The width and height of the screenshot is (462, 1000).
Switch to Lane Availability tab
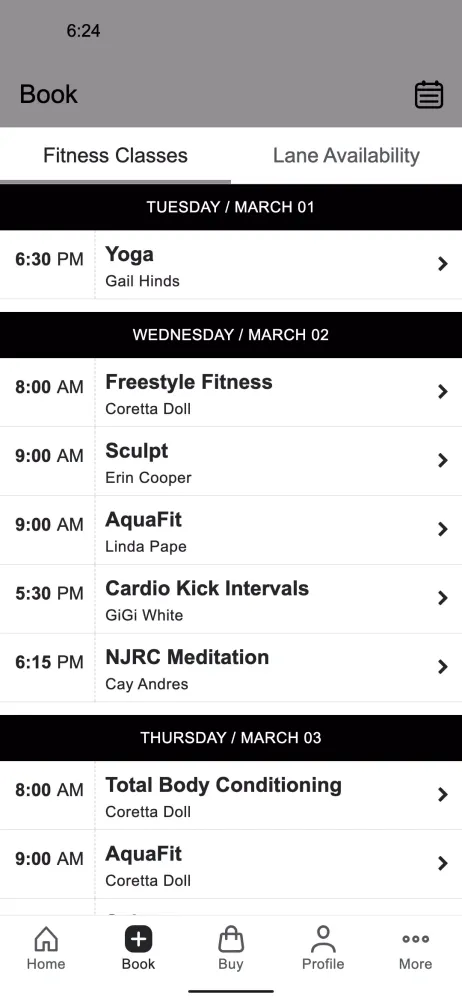346,156
